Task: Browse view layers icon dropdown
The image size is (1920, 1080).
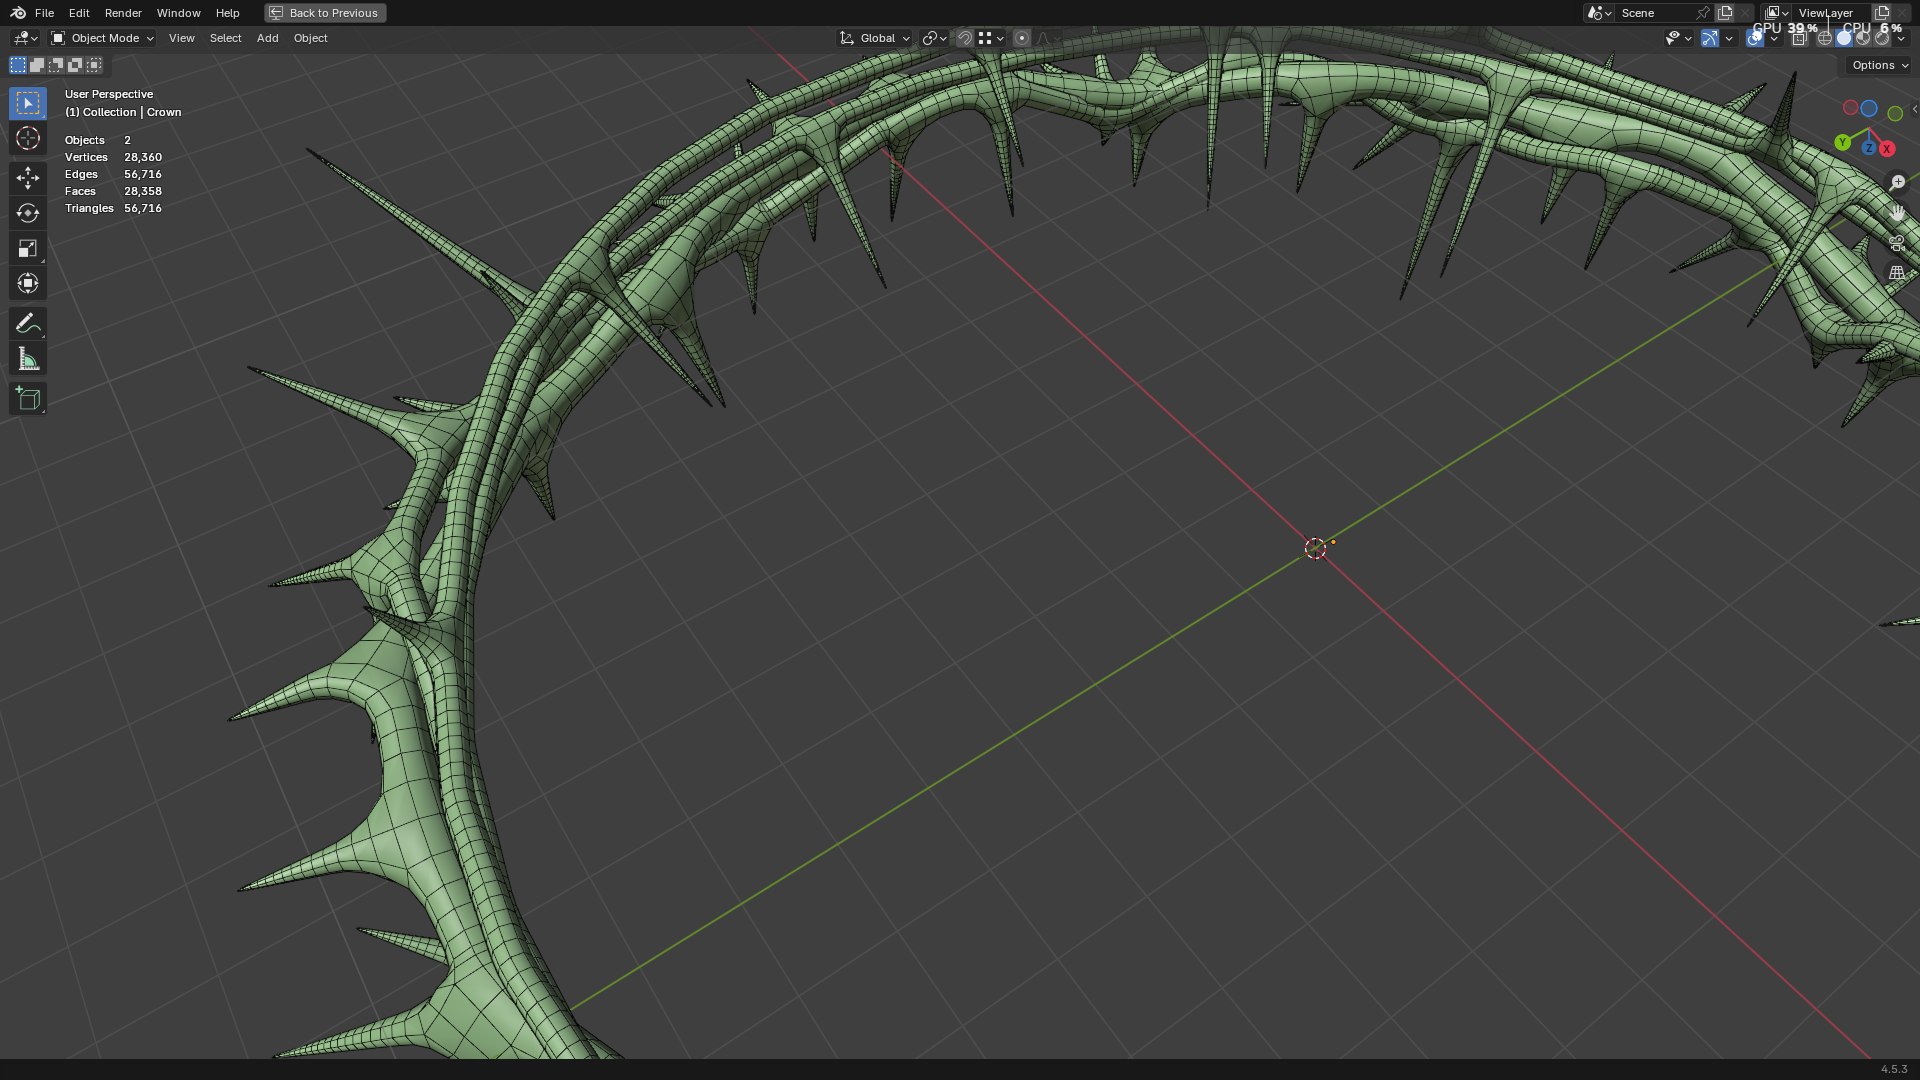Action: click(x=1776, y=13)
